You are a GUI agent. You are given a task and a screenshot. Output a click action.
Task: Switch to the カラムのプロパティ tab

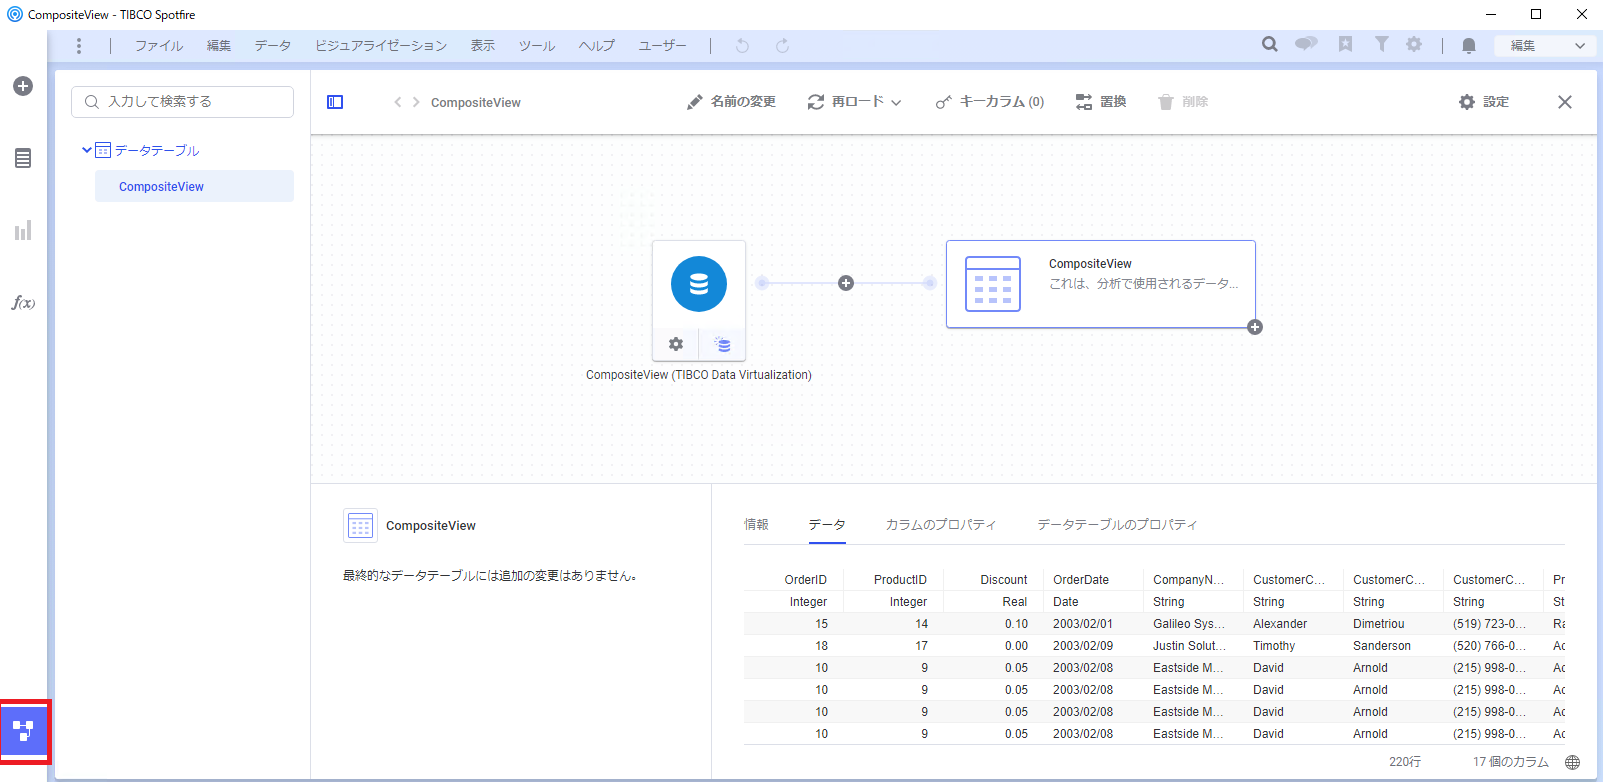941,525
